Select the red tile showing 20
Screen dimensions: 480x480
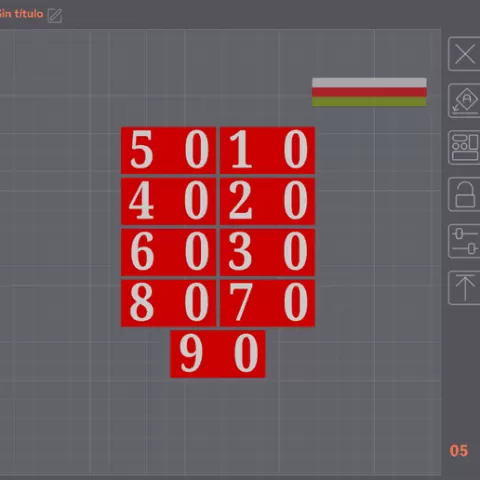pyautogui.click(x=267, y=201)
